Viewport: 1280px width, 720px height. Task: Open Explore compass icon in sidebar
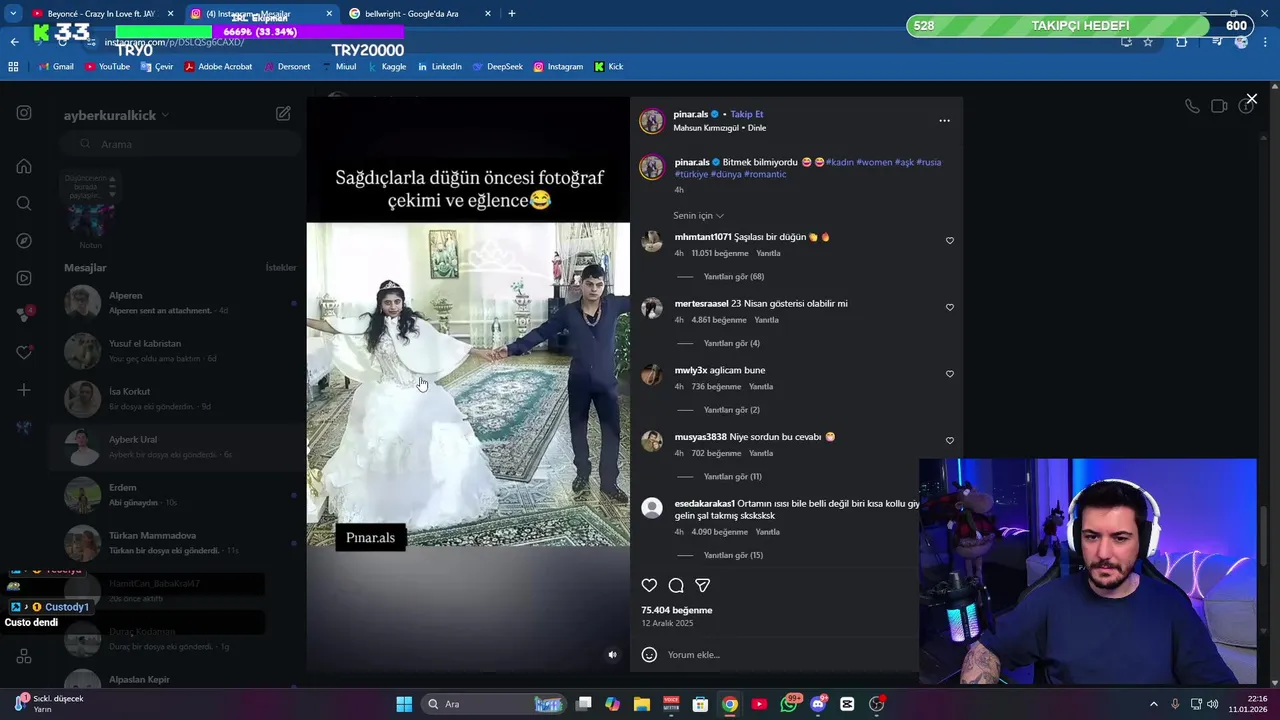click(24, 241)
